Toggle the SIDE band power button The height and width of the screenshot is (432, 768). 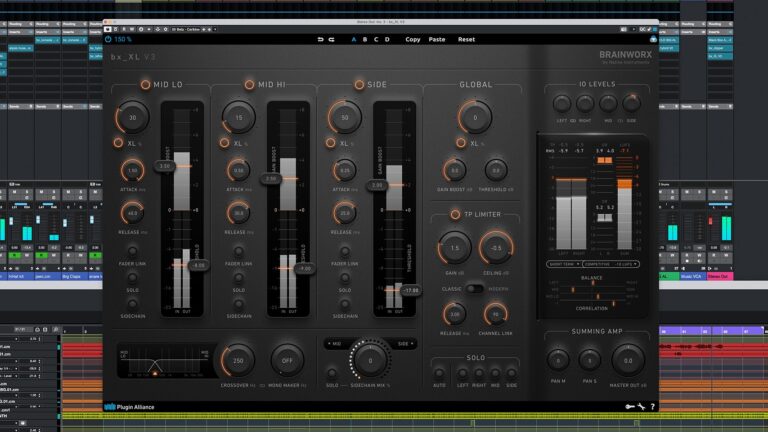[x=359, y=84]
